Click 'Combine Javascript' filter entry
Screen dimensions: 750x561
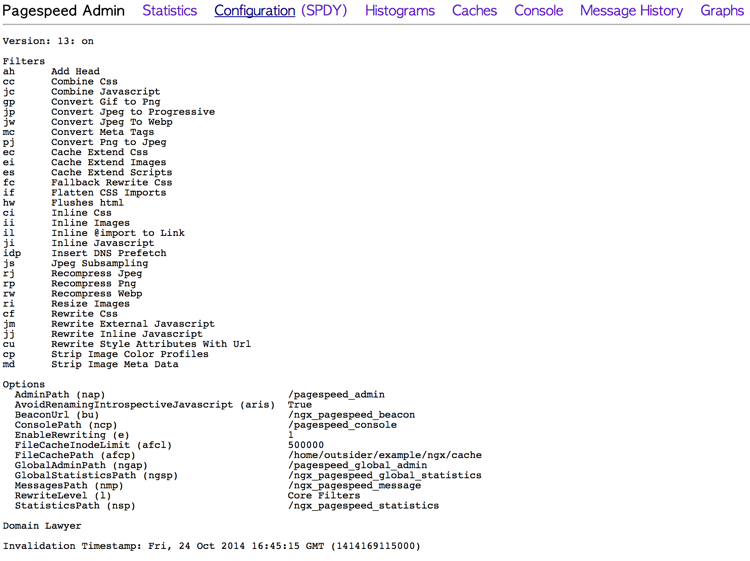(106, 91)
